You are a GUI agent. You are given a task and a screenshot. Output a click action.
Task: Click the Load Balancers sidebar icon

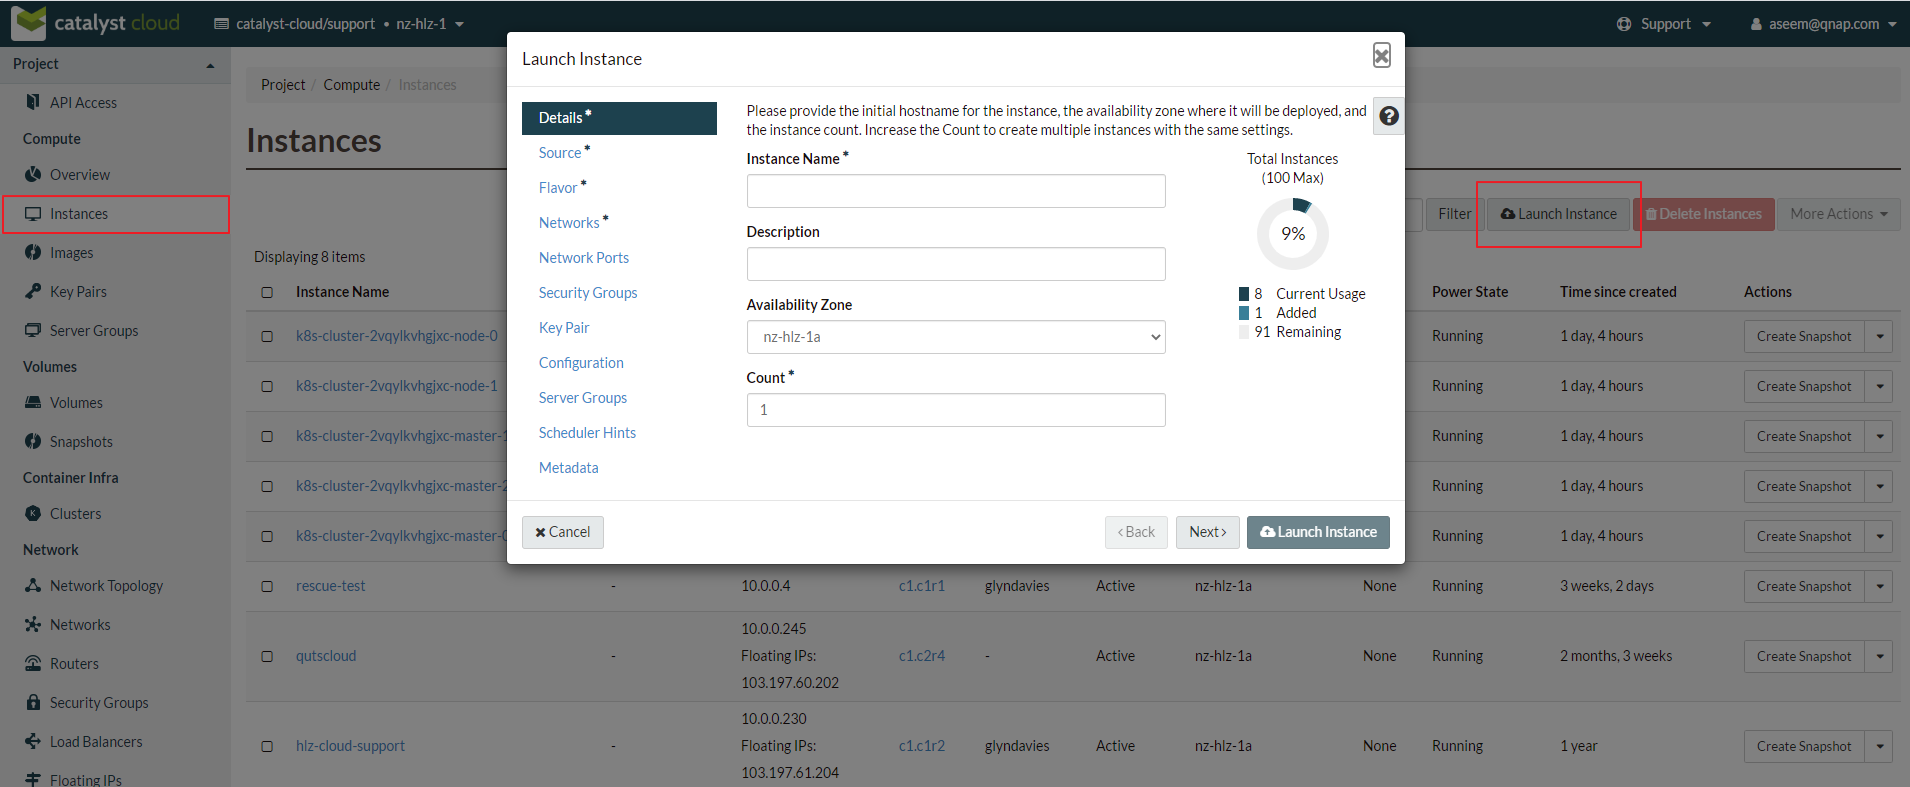click(x=33, y=741)
